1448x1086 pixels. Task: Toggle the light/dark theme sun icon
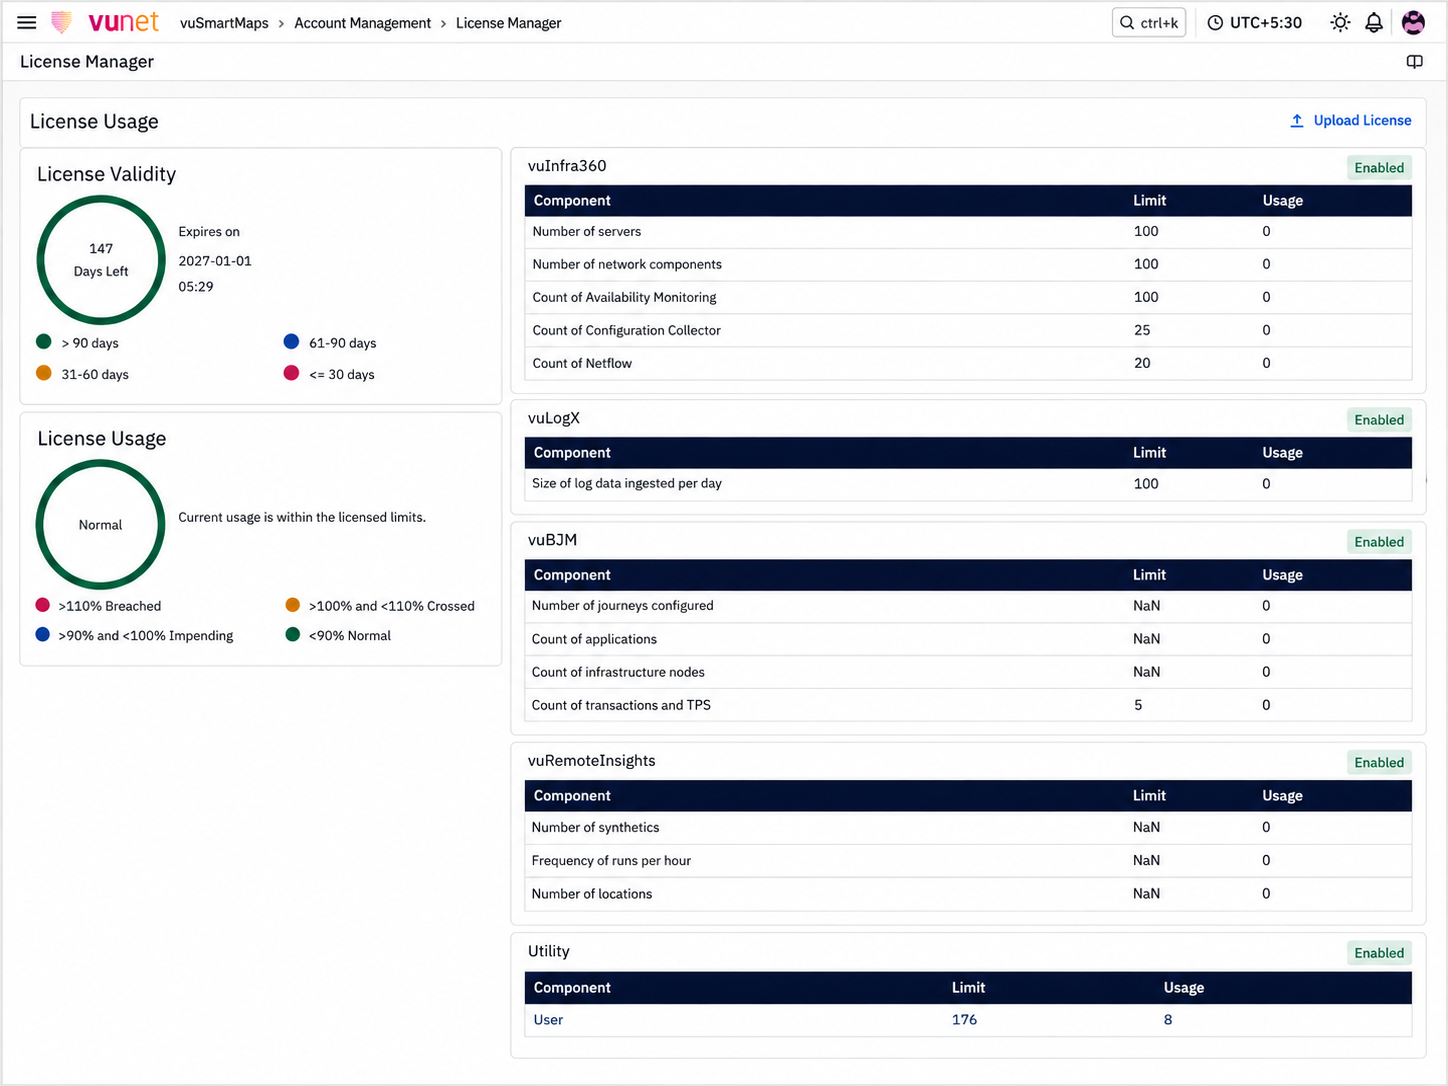pos(1340,22)
